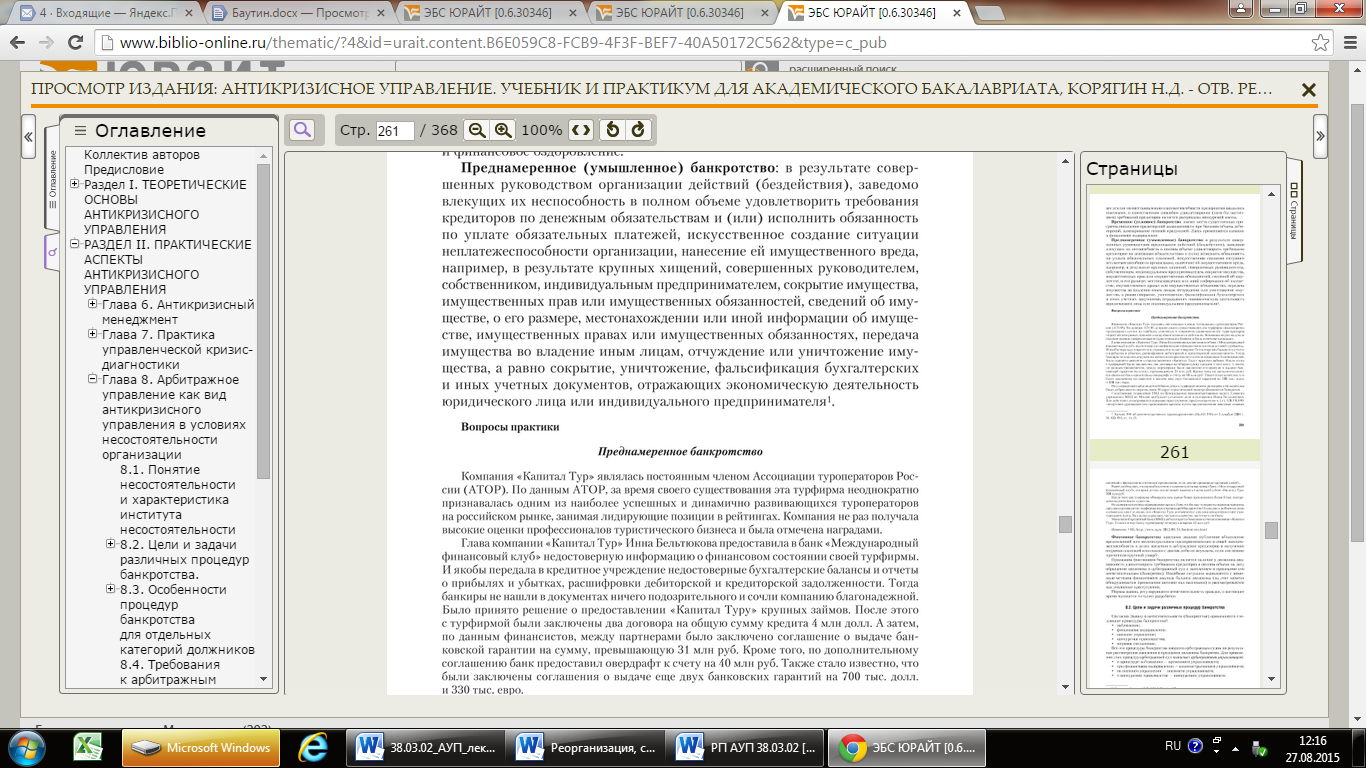Open Коллектив авторов in table of contents

click(142, 155)
